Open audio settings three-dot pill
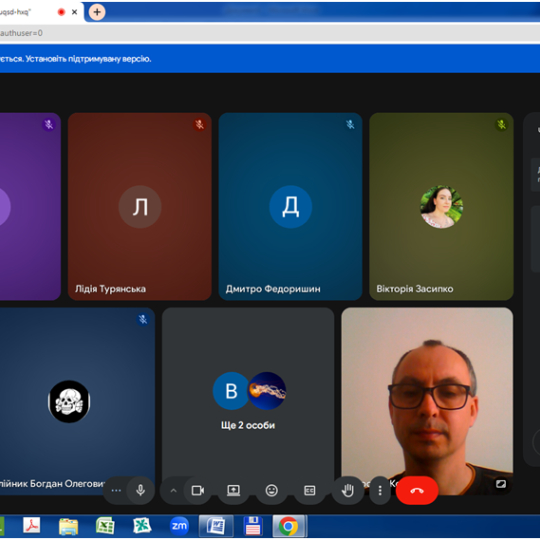 [x=116, y=490]
